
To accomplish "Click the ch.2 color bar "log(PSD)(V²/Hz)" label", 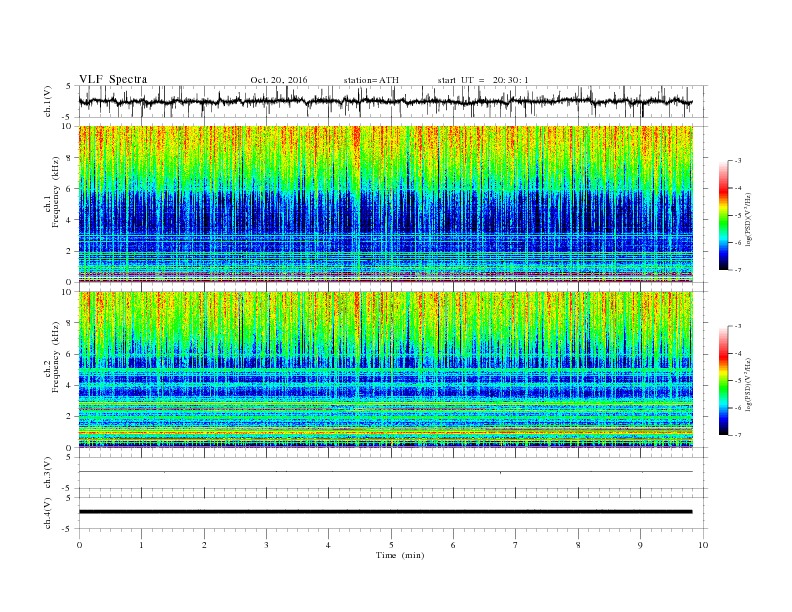I will point(749,384).
